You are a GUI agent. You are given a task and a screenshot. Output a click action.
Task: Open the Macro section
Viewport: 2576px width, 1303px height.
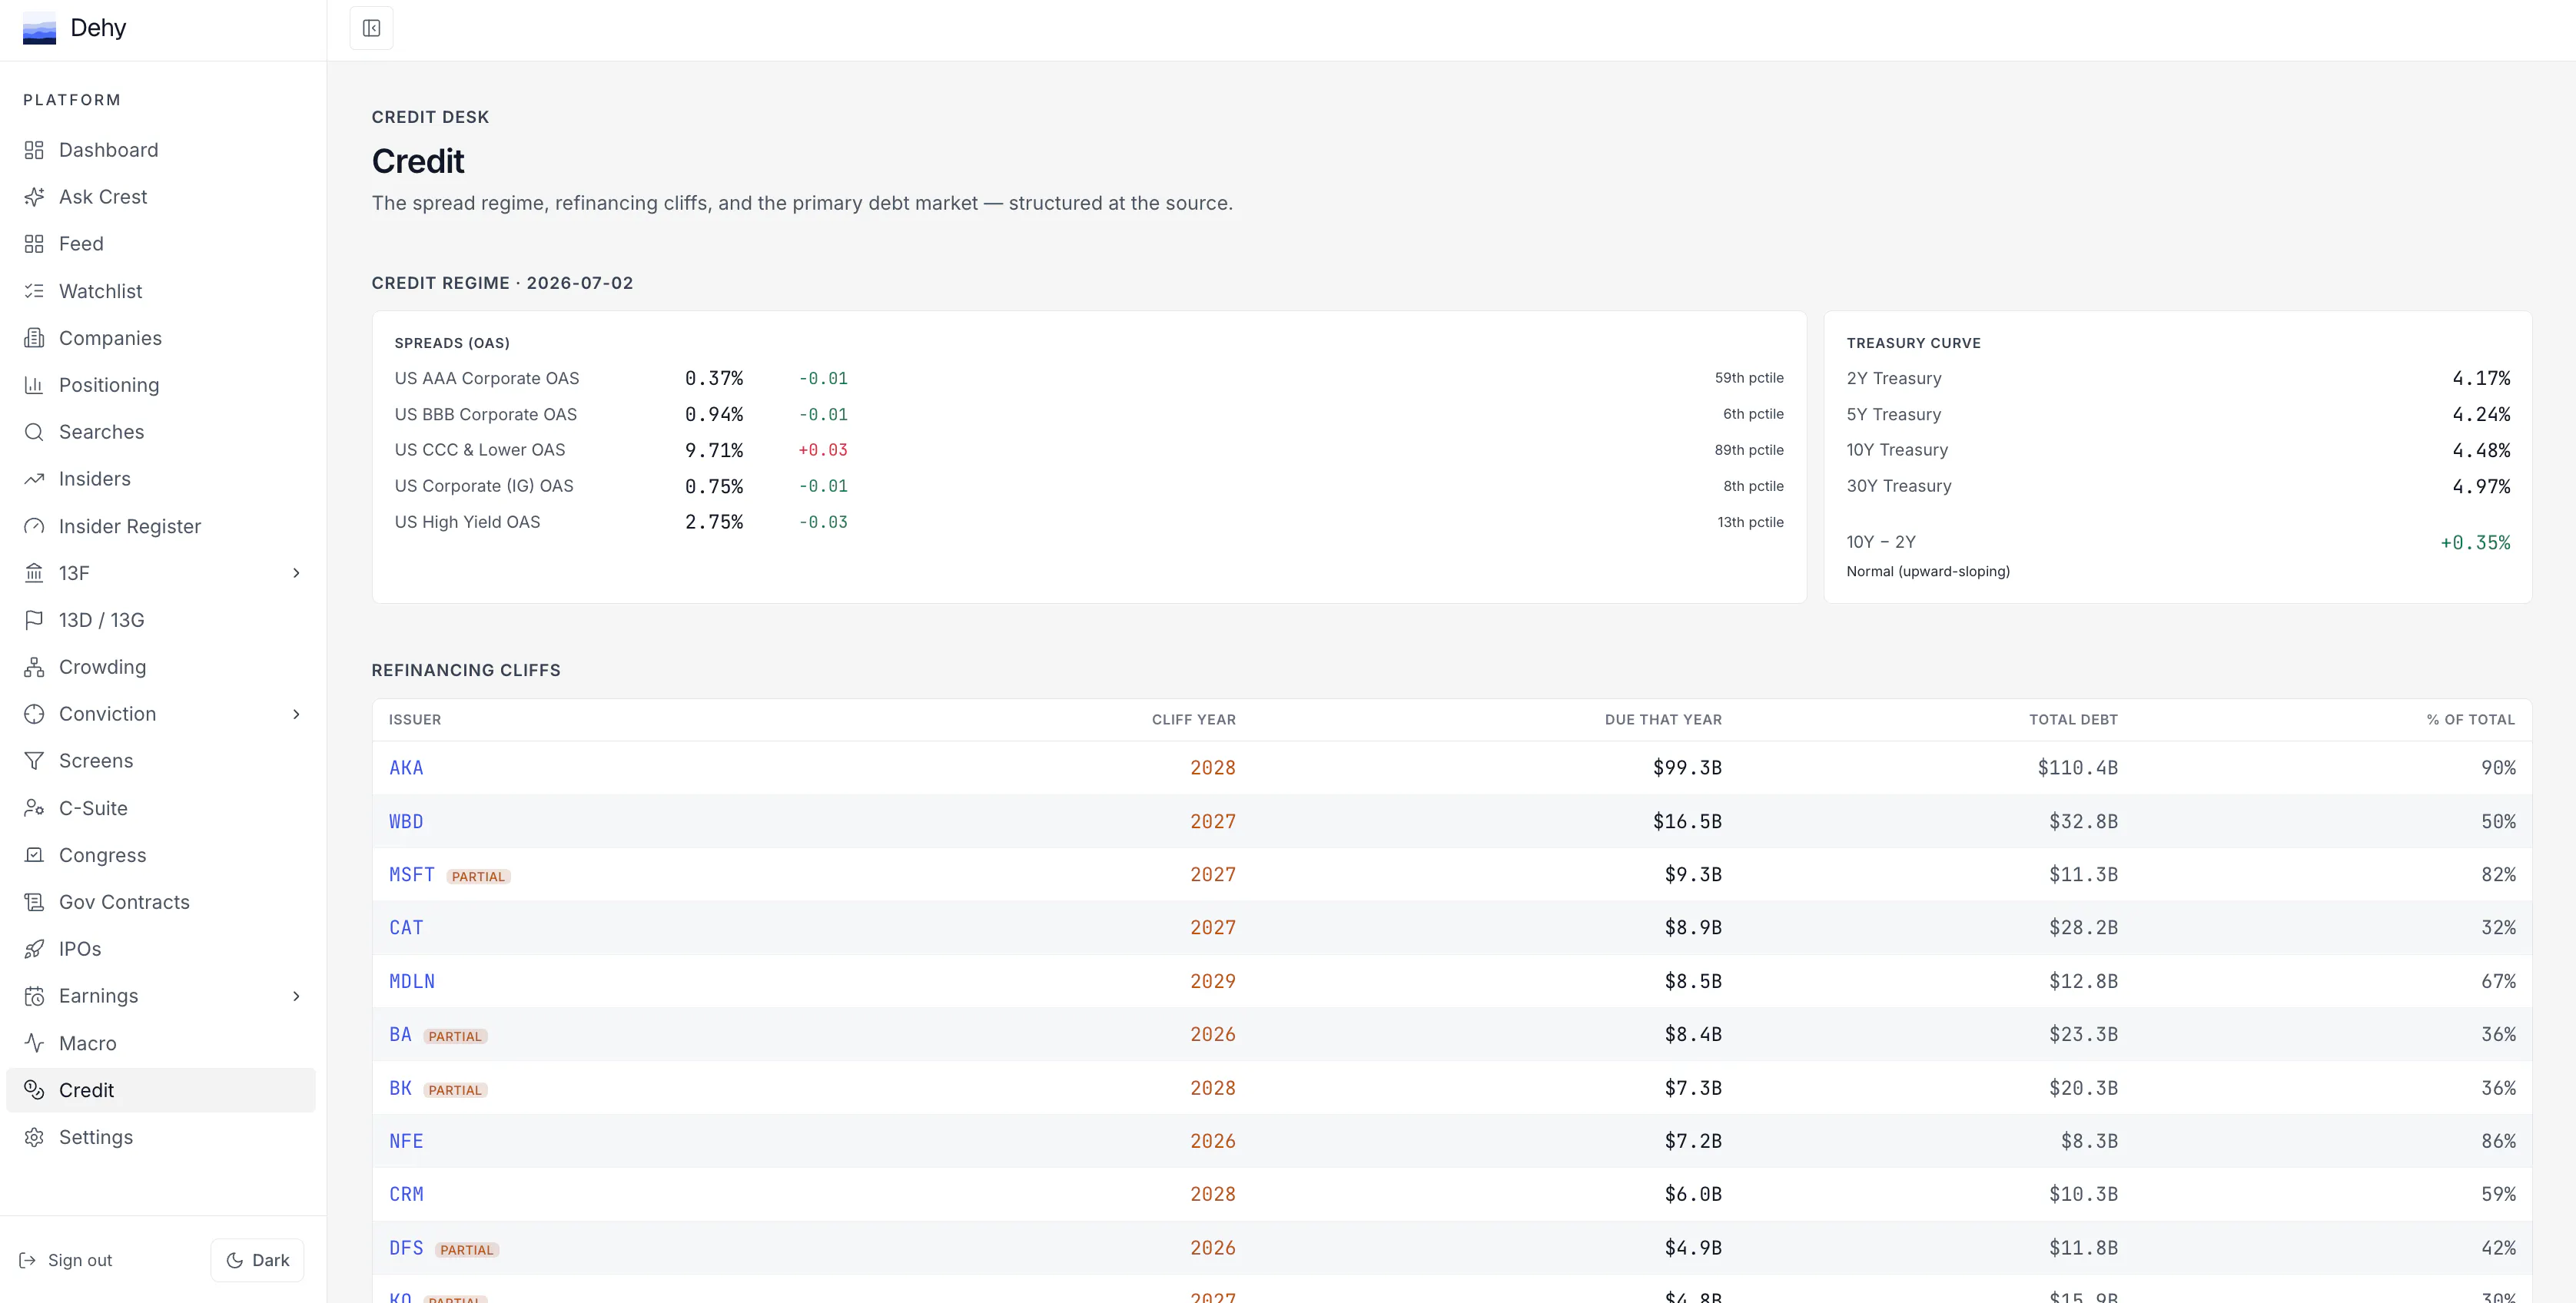(x=161, y=1043)
